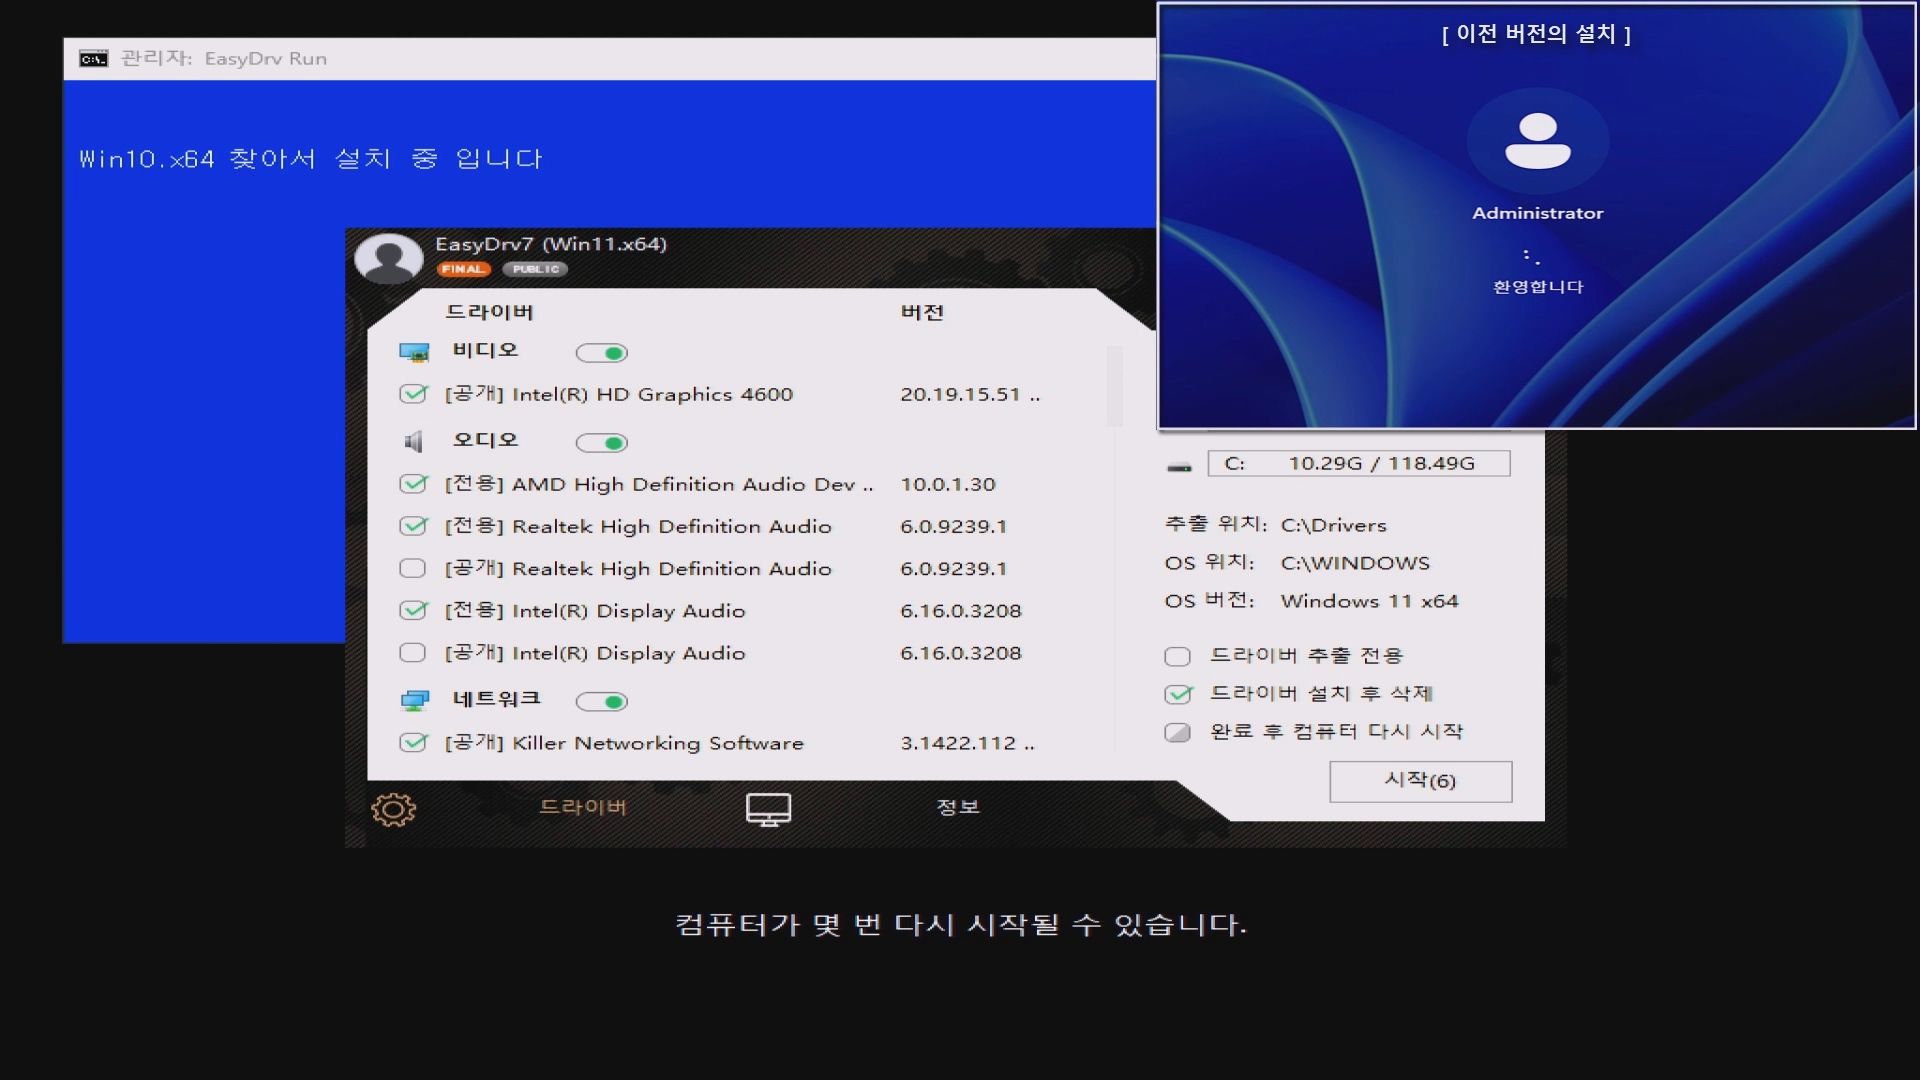Screen dimensions: 1920x1080
Task: Click the Administrator profile picture
Action: [x=1537, y=141]
